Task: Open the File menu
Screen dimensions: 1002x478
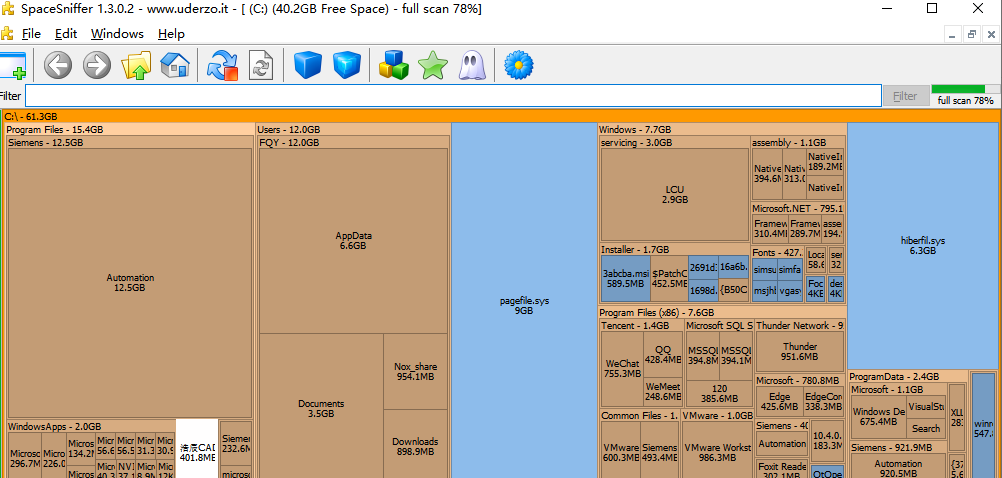Action: (31, 34)
